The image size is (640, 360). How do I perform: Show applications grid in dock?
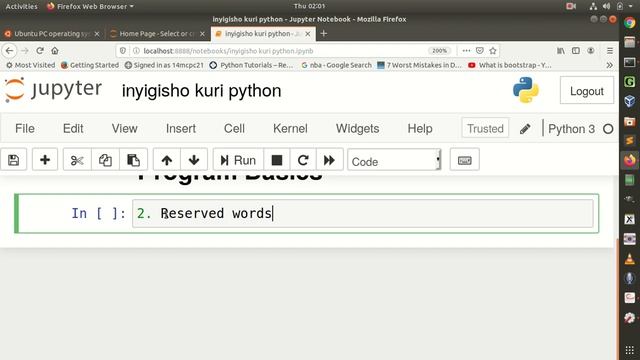pyautogui.click(x=629, y=350)
